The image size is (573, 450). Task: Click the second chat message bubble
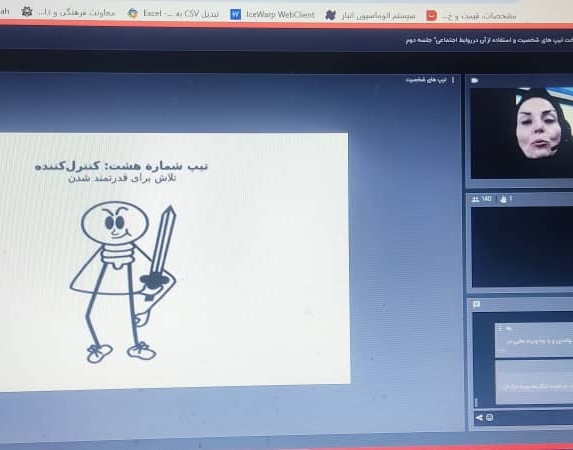534,382
